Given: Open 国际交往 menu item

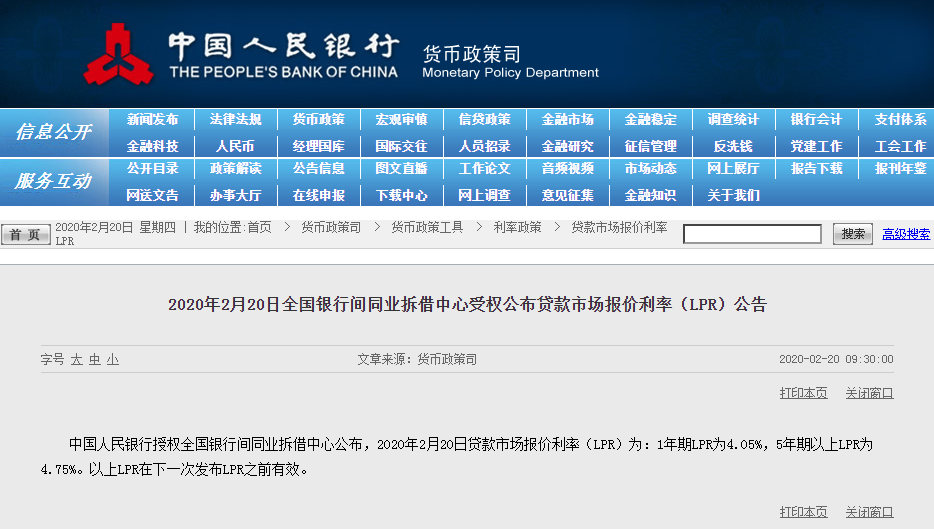Looking at the screenshot, I should (401, 146).
